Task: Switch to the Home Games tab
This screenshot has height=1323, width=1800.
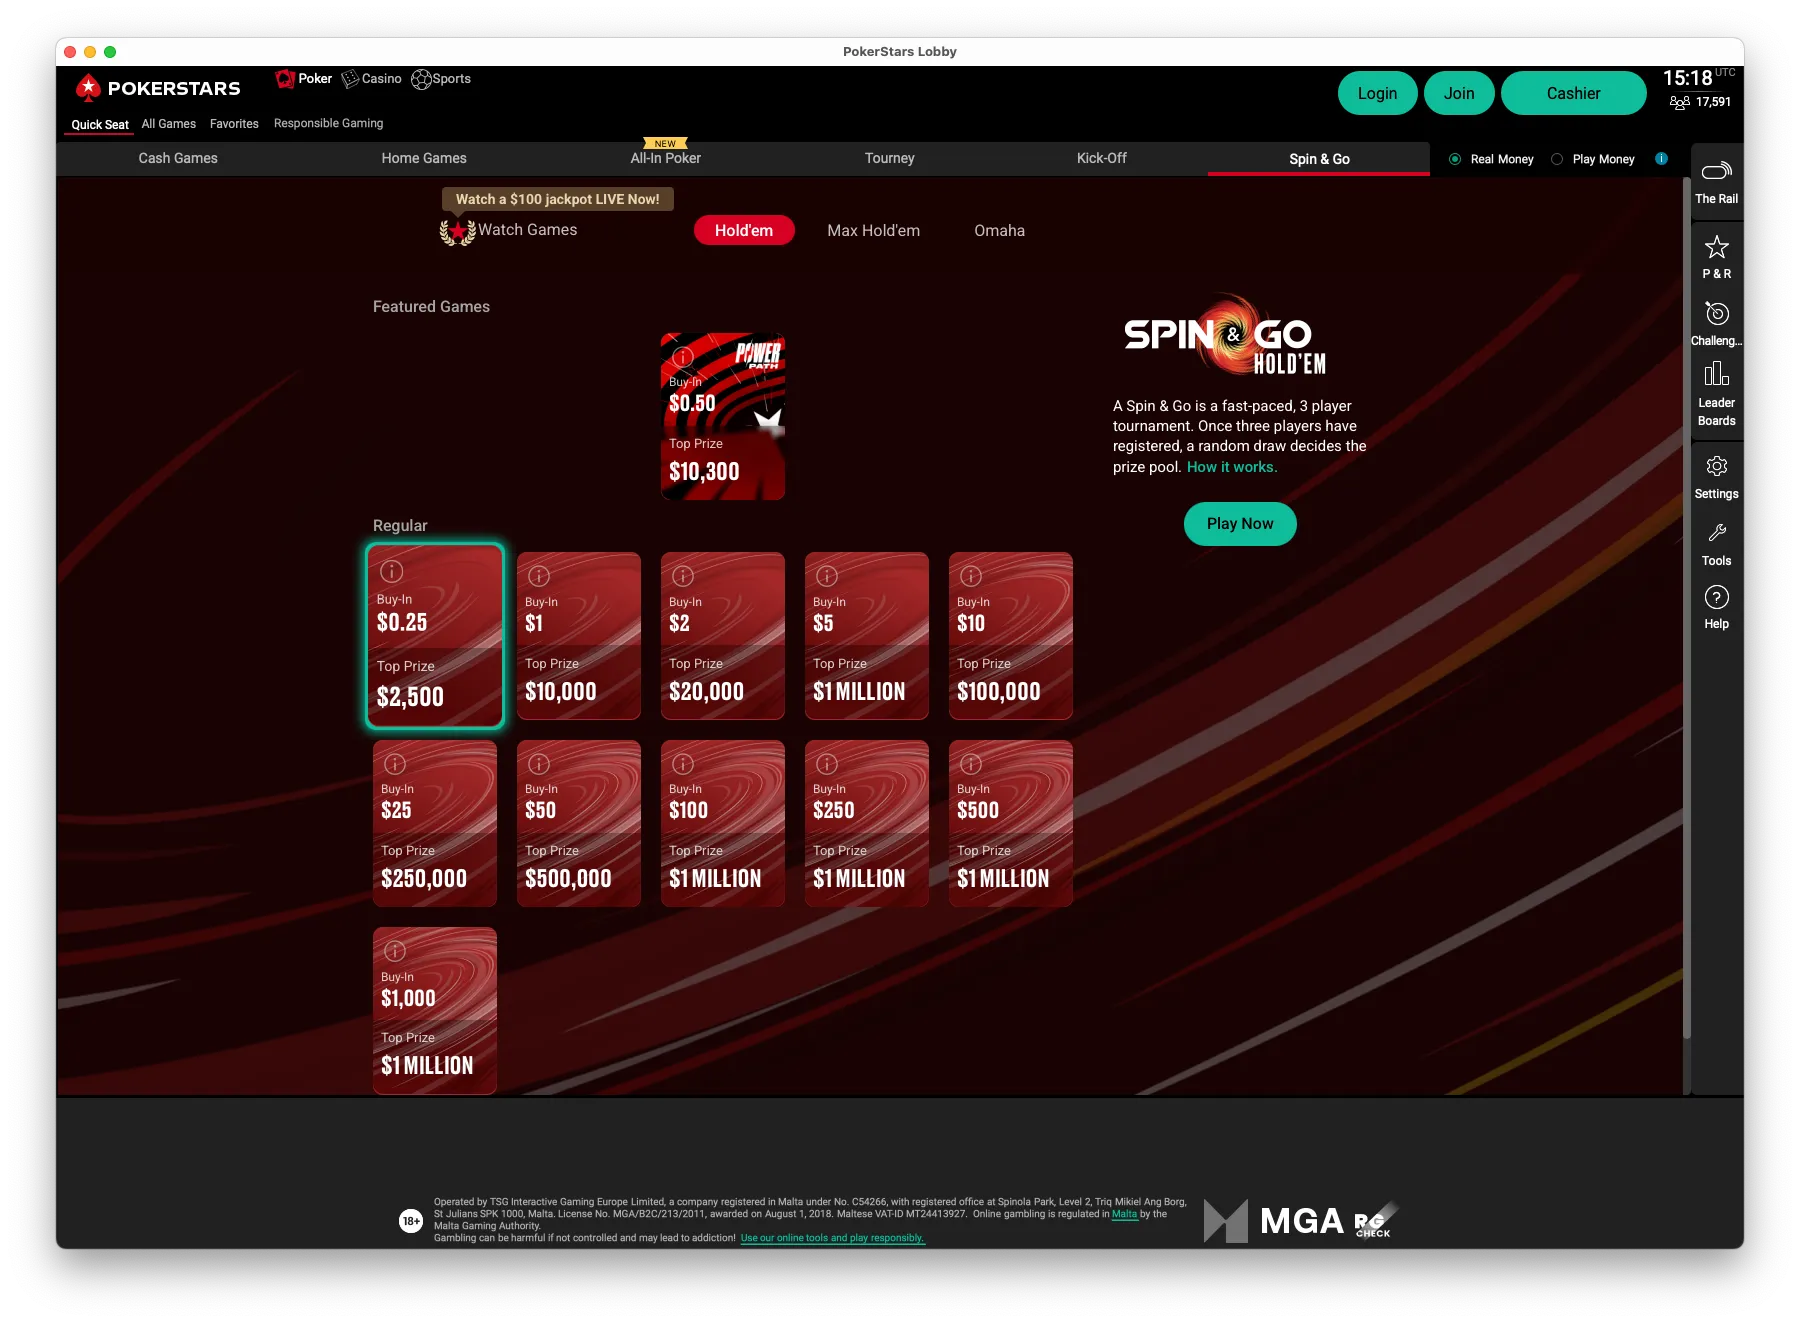Action: pyautogui.click(x=424, y=158)
